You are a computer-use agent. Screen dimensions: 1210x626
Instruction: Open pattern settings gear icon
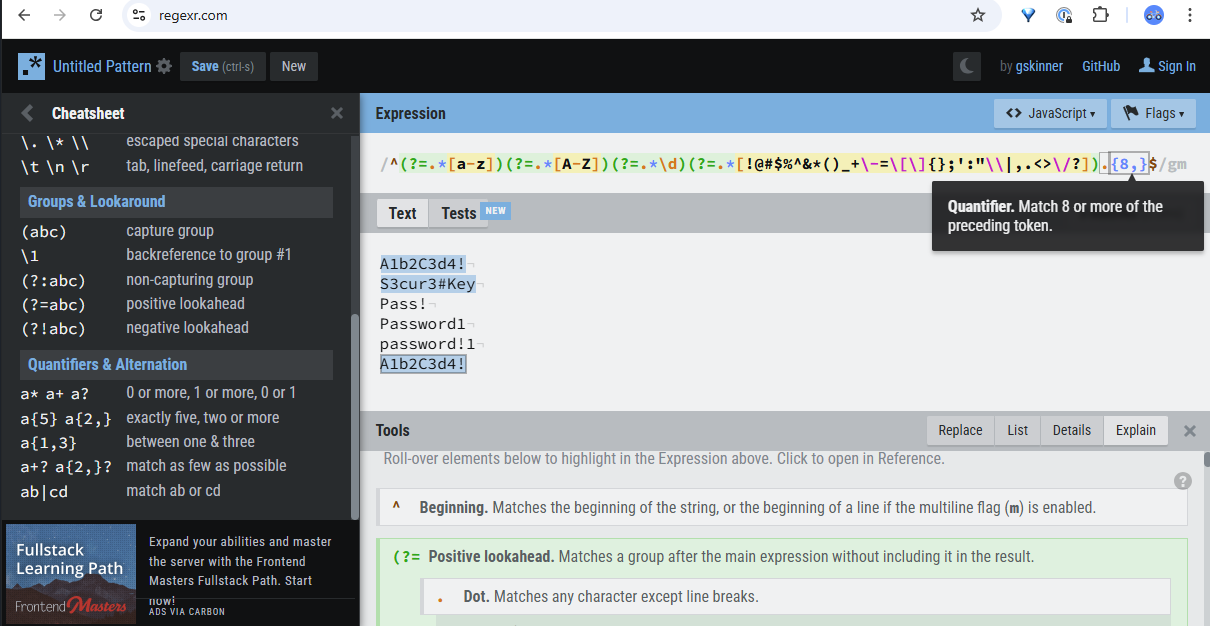(164, 67)
